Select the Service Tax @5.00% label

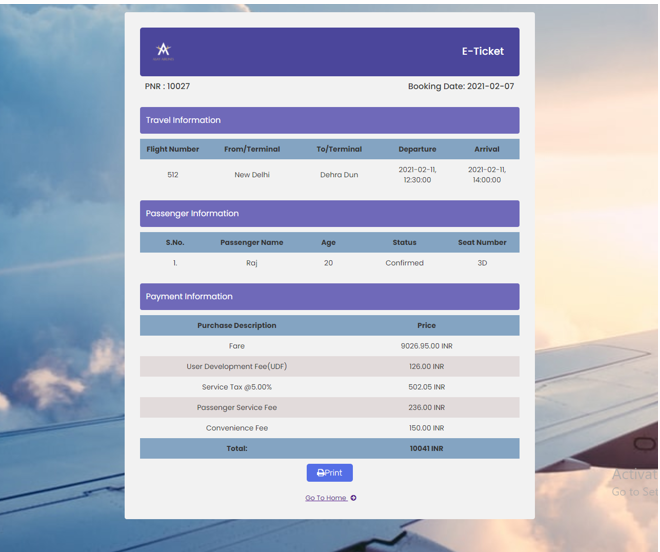237,387
